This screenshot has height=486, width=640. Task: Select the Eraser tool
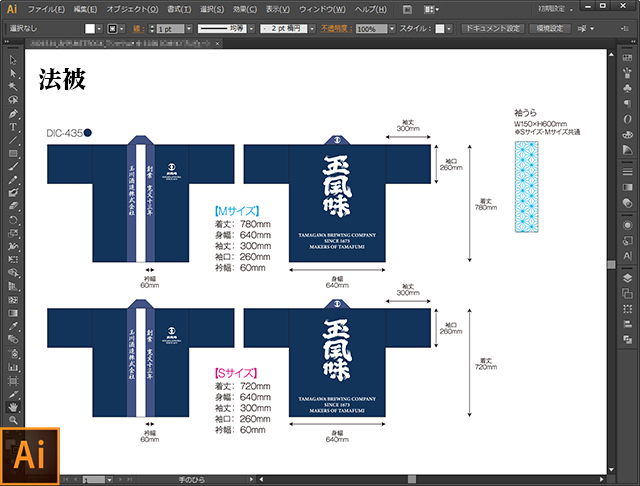(13, 206)
